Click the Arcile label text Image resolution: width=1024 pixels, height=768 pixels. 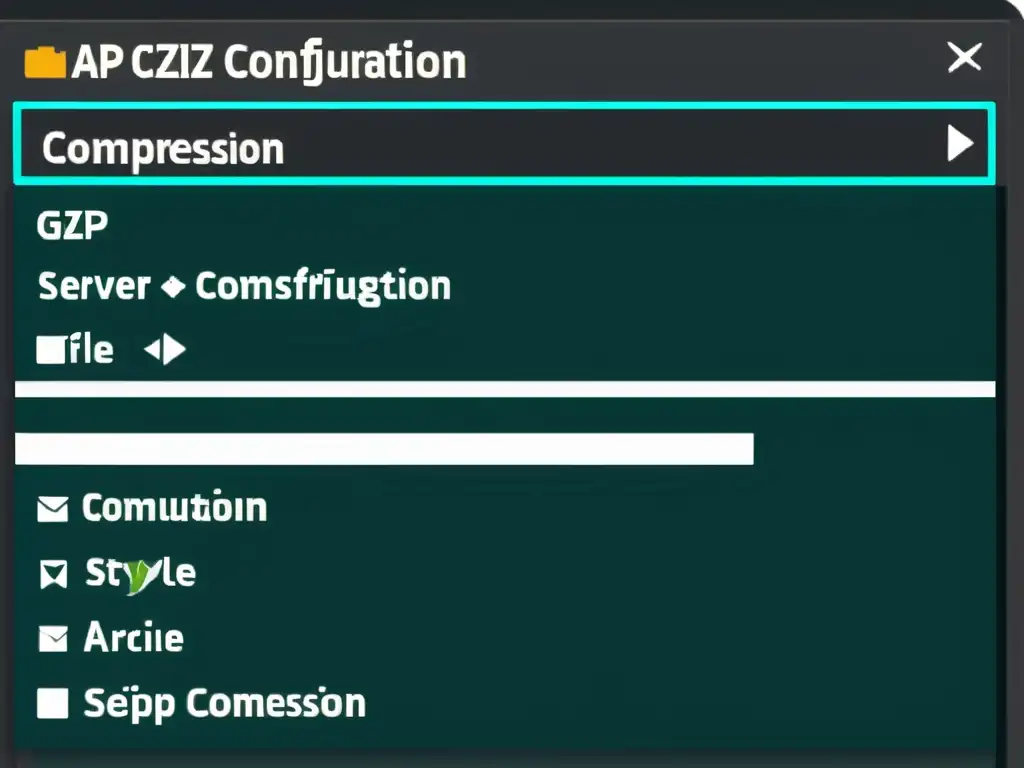click(133, 637)
